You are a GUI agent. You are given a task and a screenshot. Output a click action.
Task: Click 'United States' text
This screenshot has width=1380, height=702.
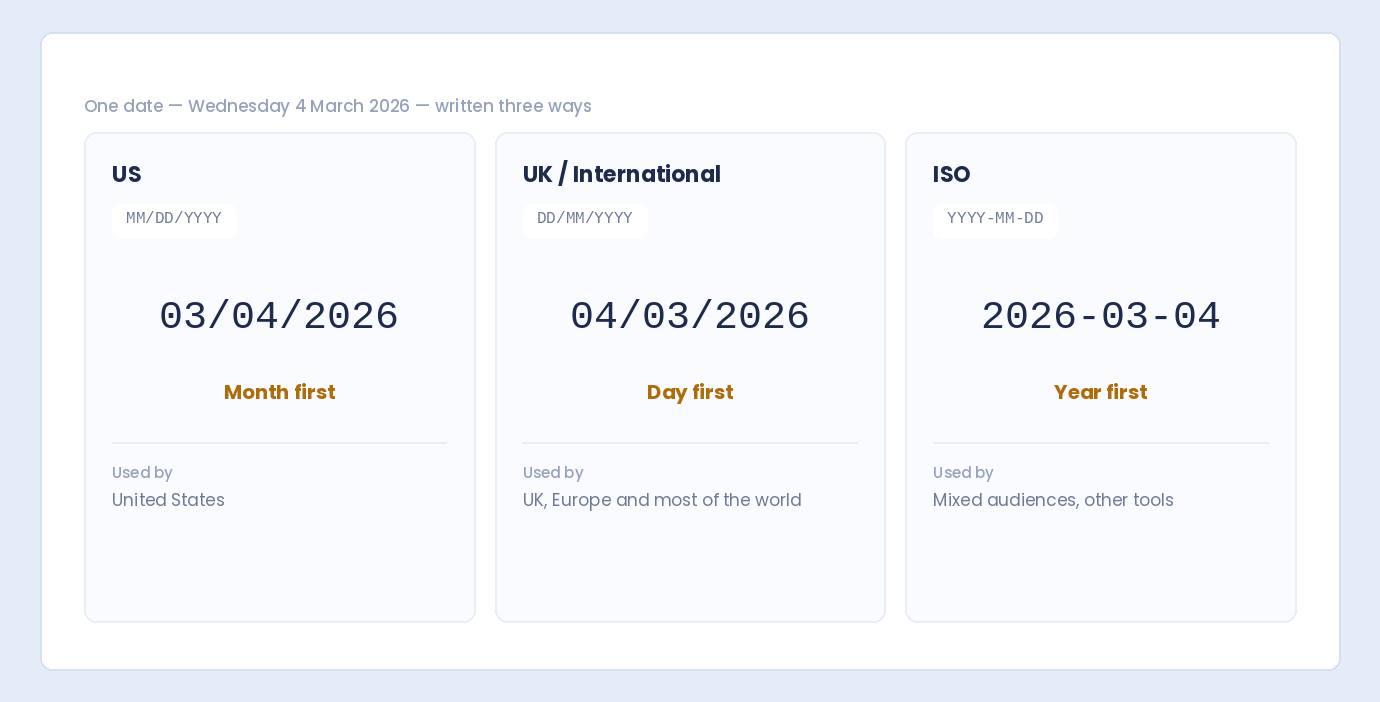point(168,500)
